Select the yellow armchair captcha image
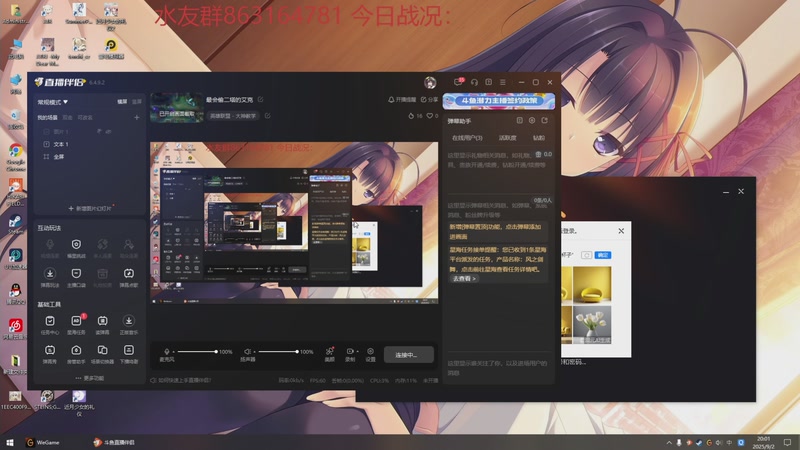 click(592, 286)
